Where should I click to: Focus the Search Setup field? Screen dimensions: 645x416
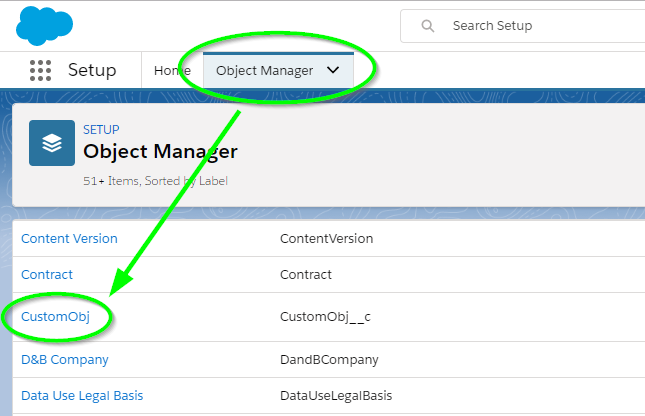522,26
